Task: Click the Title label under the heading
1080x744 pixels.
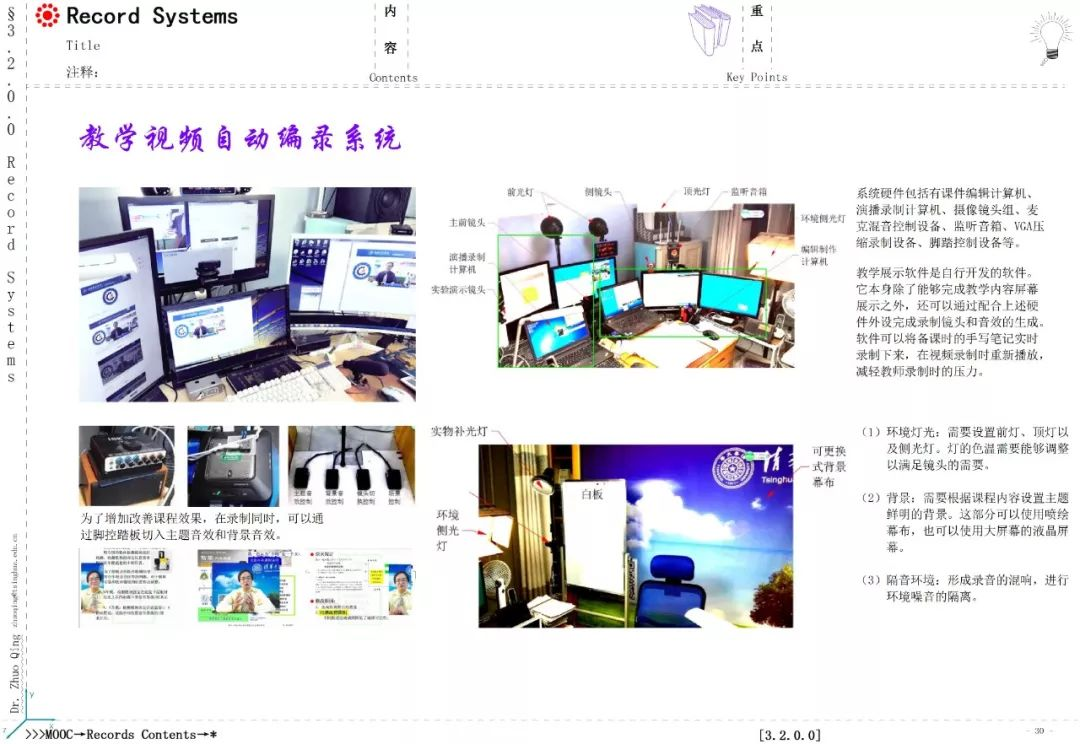Action: pos(83,45)
